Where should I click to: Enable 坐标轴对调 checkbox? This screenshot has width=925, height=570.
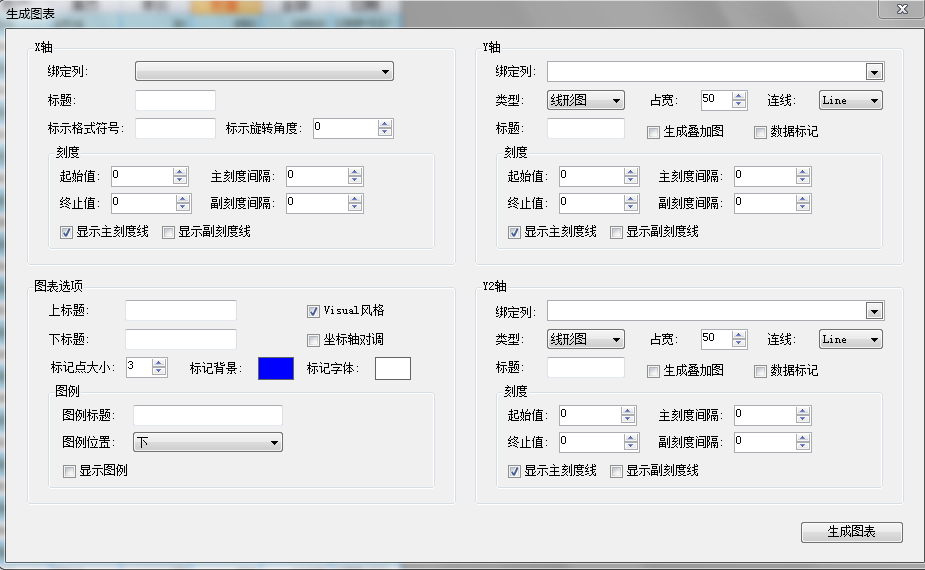[x=313, y=340]
